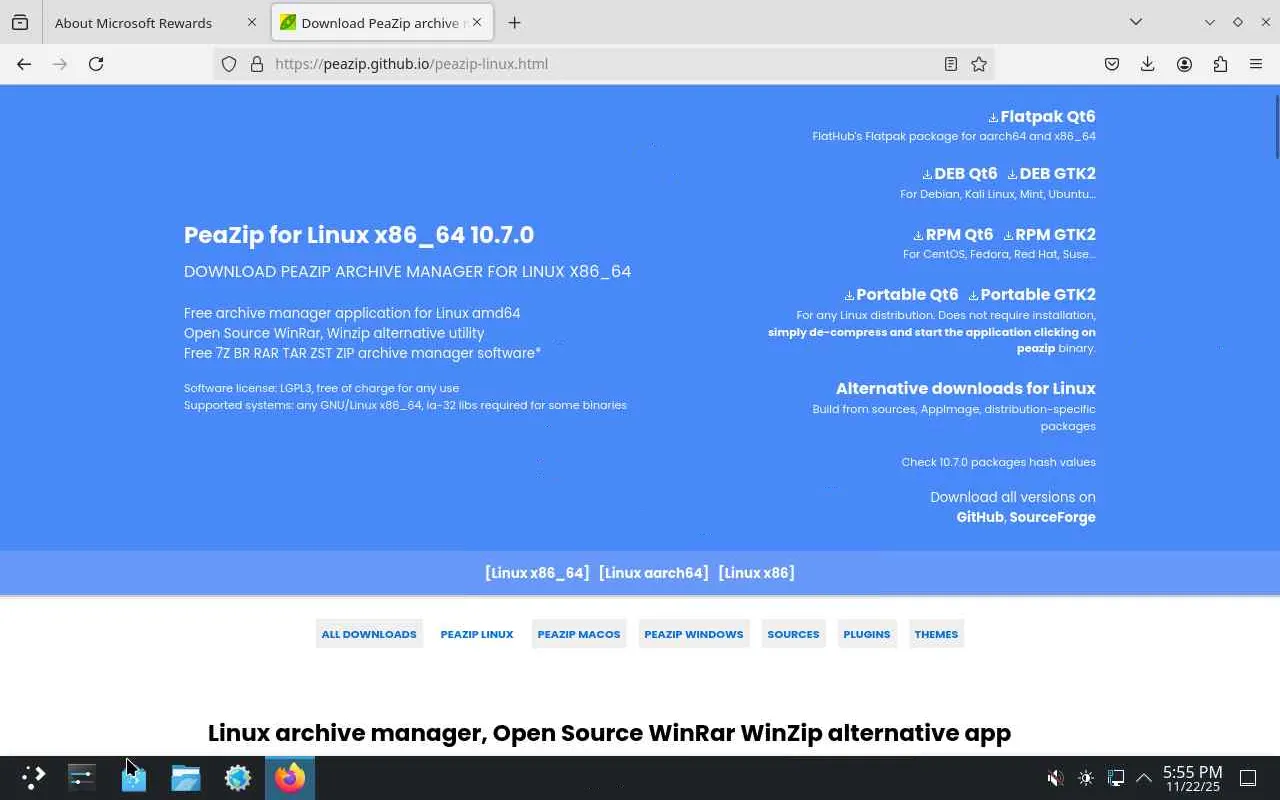
Task: Switch to the About Microsoft Rewards tab
Action: tap(155, 22)
